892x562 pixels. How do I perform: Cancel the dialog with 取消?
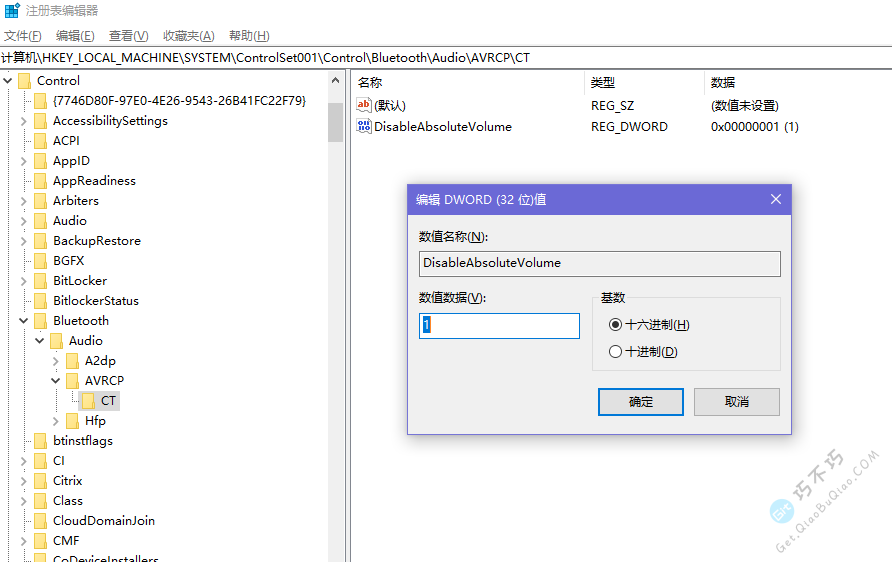click(737, 402)
